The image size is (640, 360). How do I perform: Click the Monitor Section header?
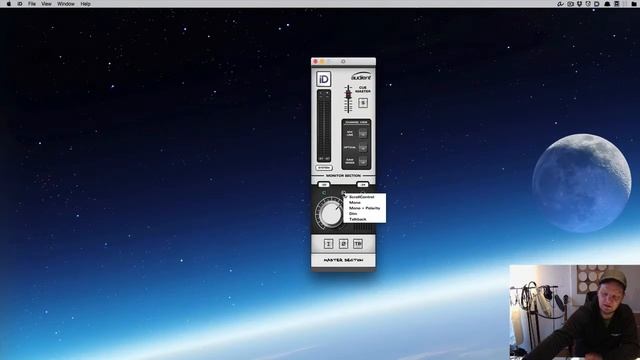pos(343,176)
